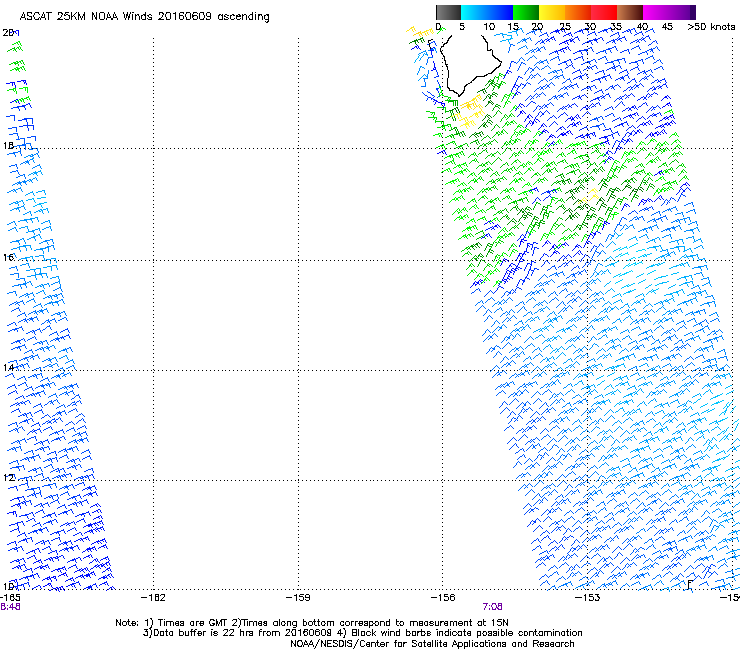This screenshot has width=740, height=650.
Task: Click the '15' label under color bar
Action: pos(513,27)
